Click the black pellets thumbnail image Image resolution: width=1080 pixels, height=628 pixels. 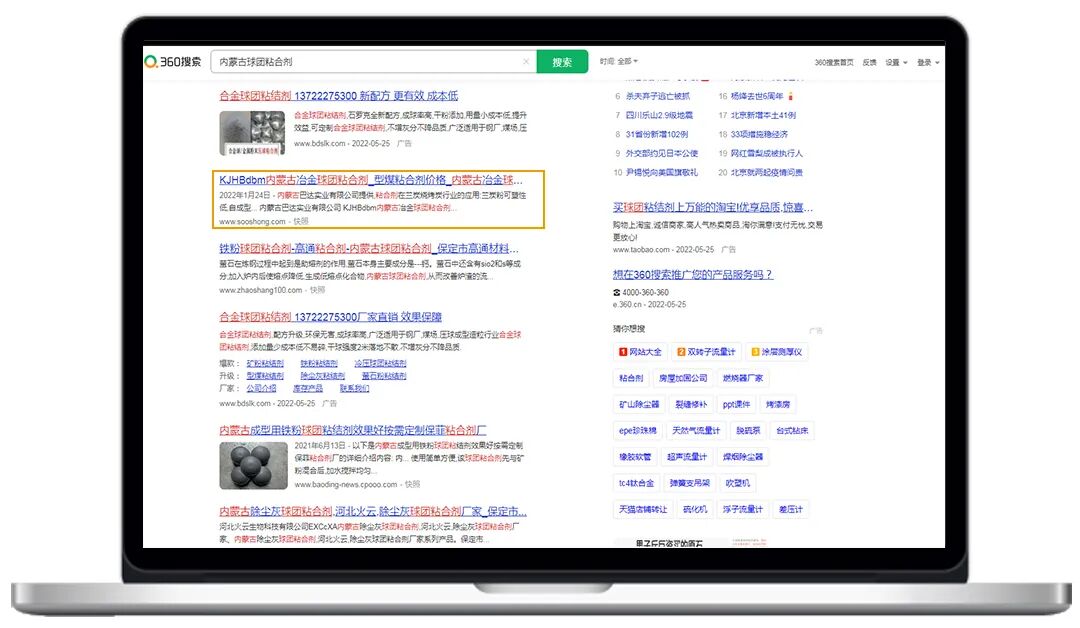253,465
